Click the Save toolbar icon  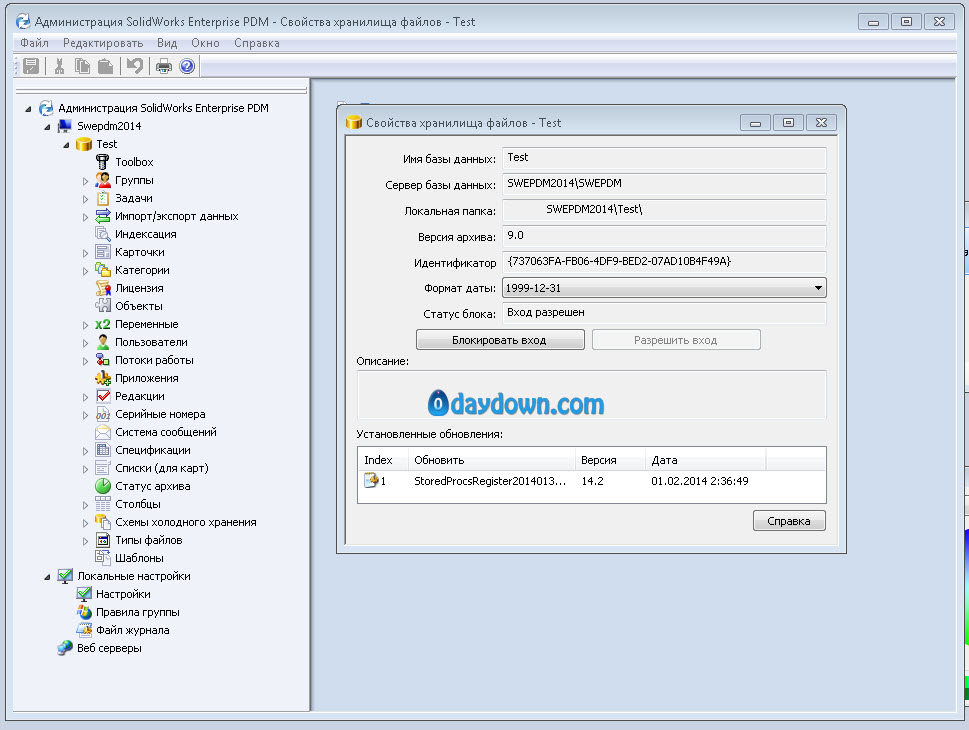tap(31, 66)
